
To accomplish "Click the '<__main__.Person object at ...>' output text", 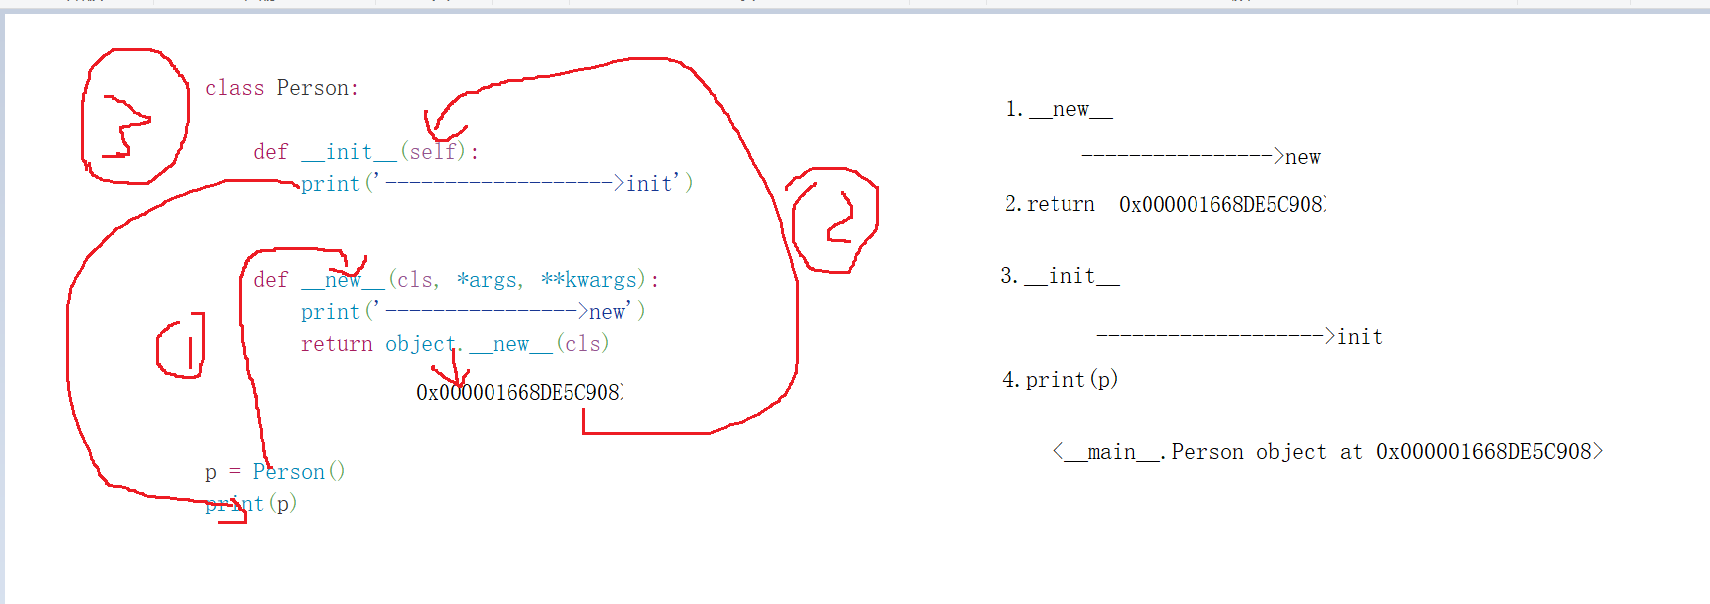I will pyautogui.click(x=1328, y=452).
